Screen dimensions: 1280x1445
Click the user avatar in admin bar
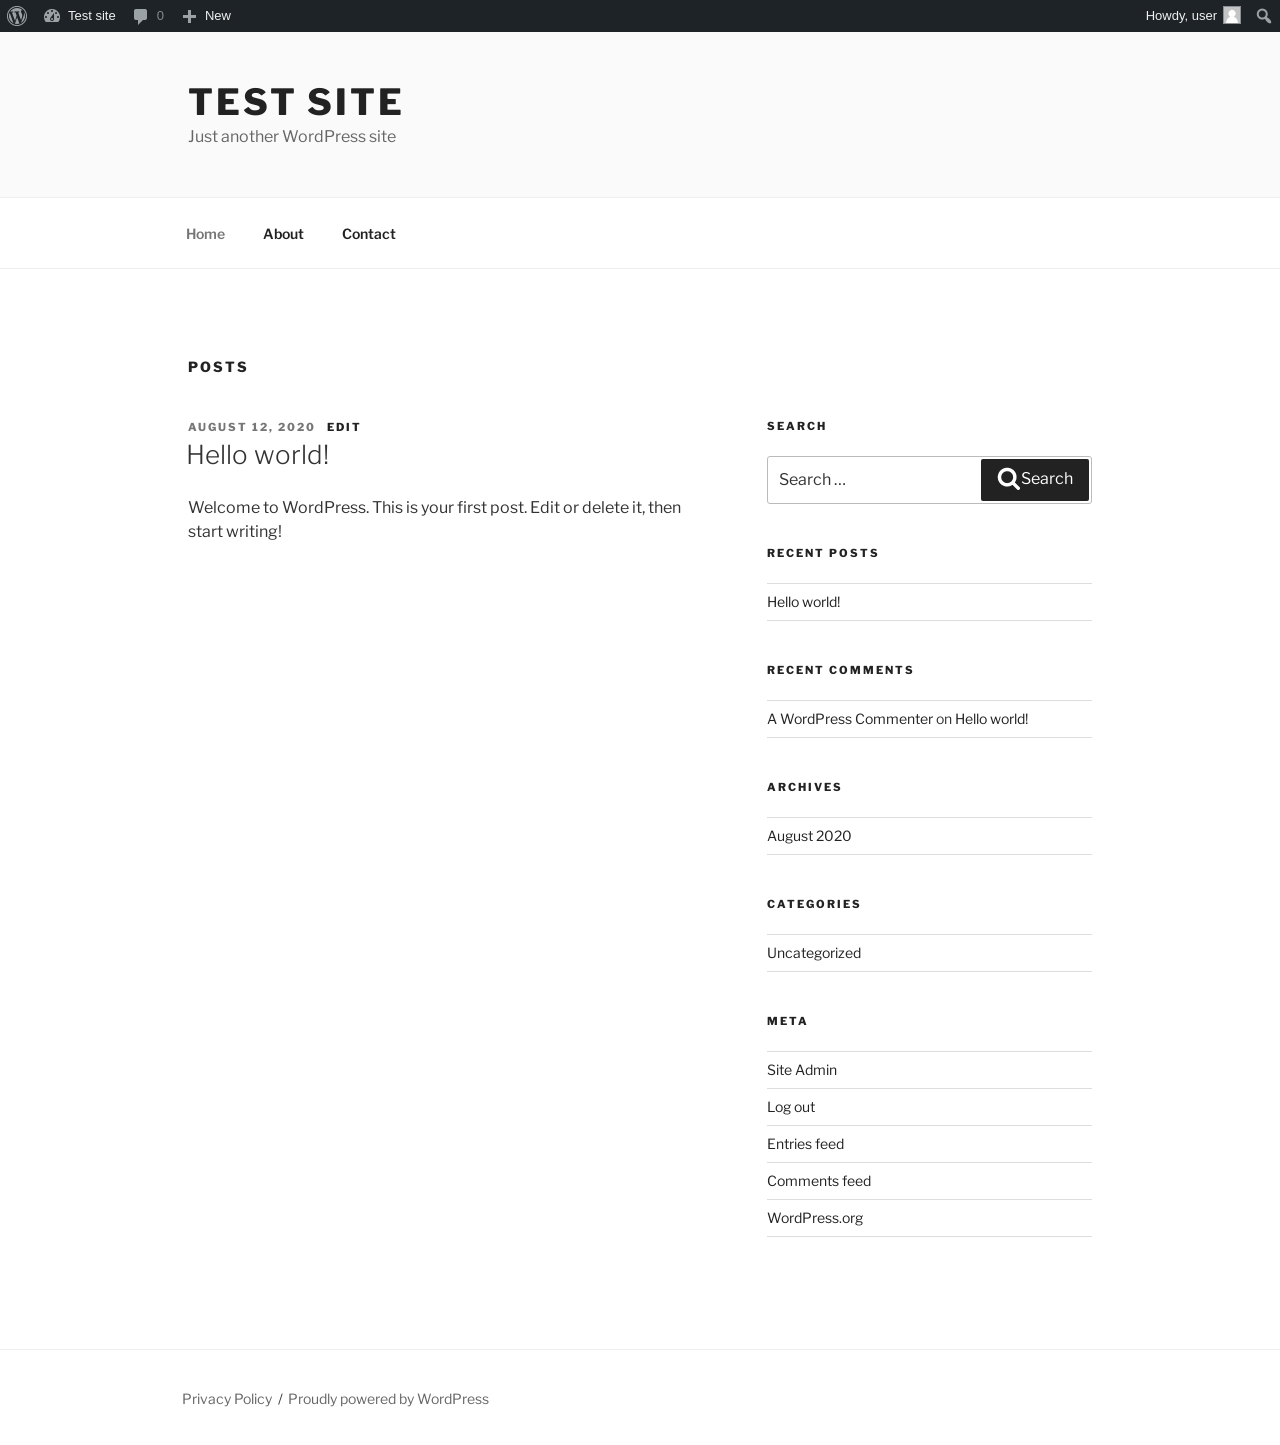click(x=1232, y=16)
